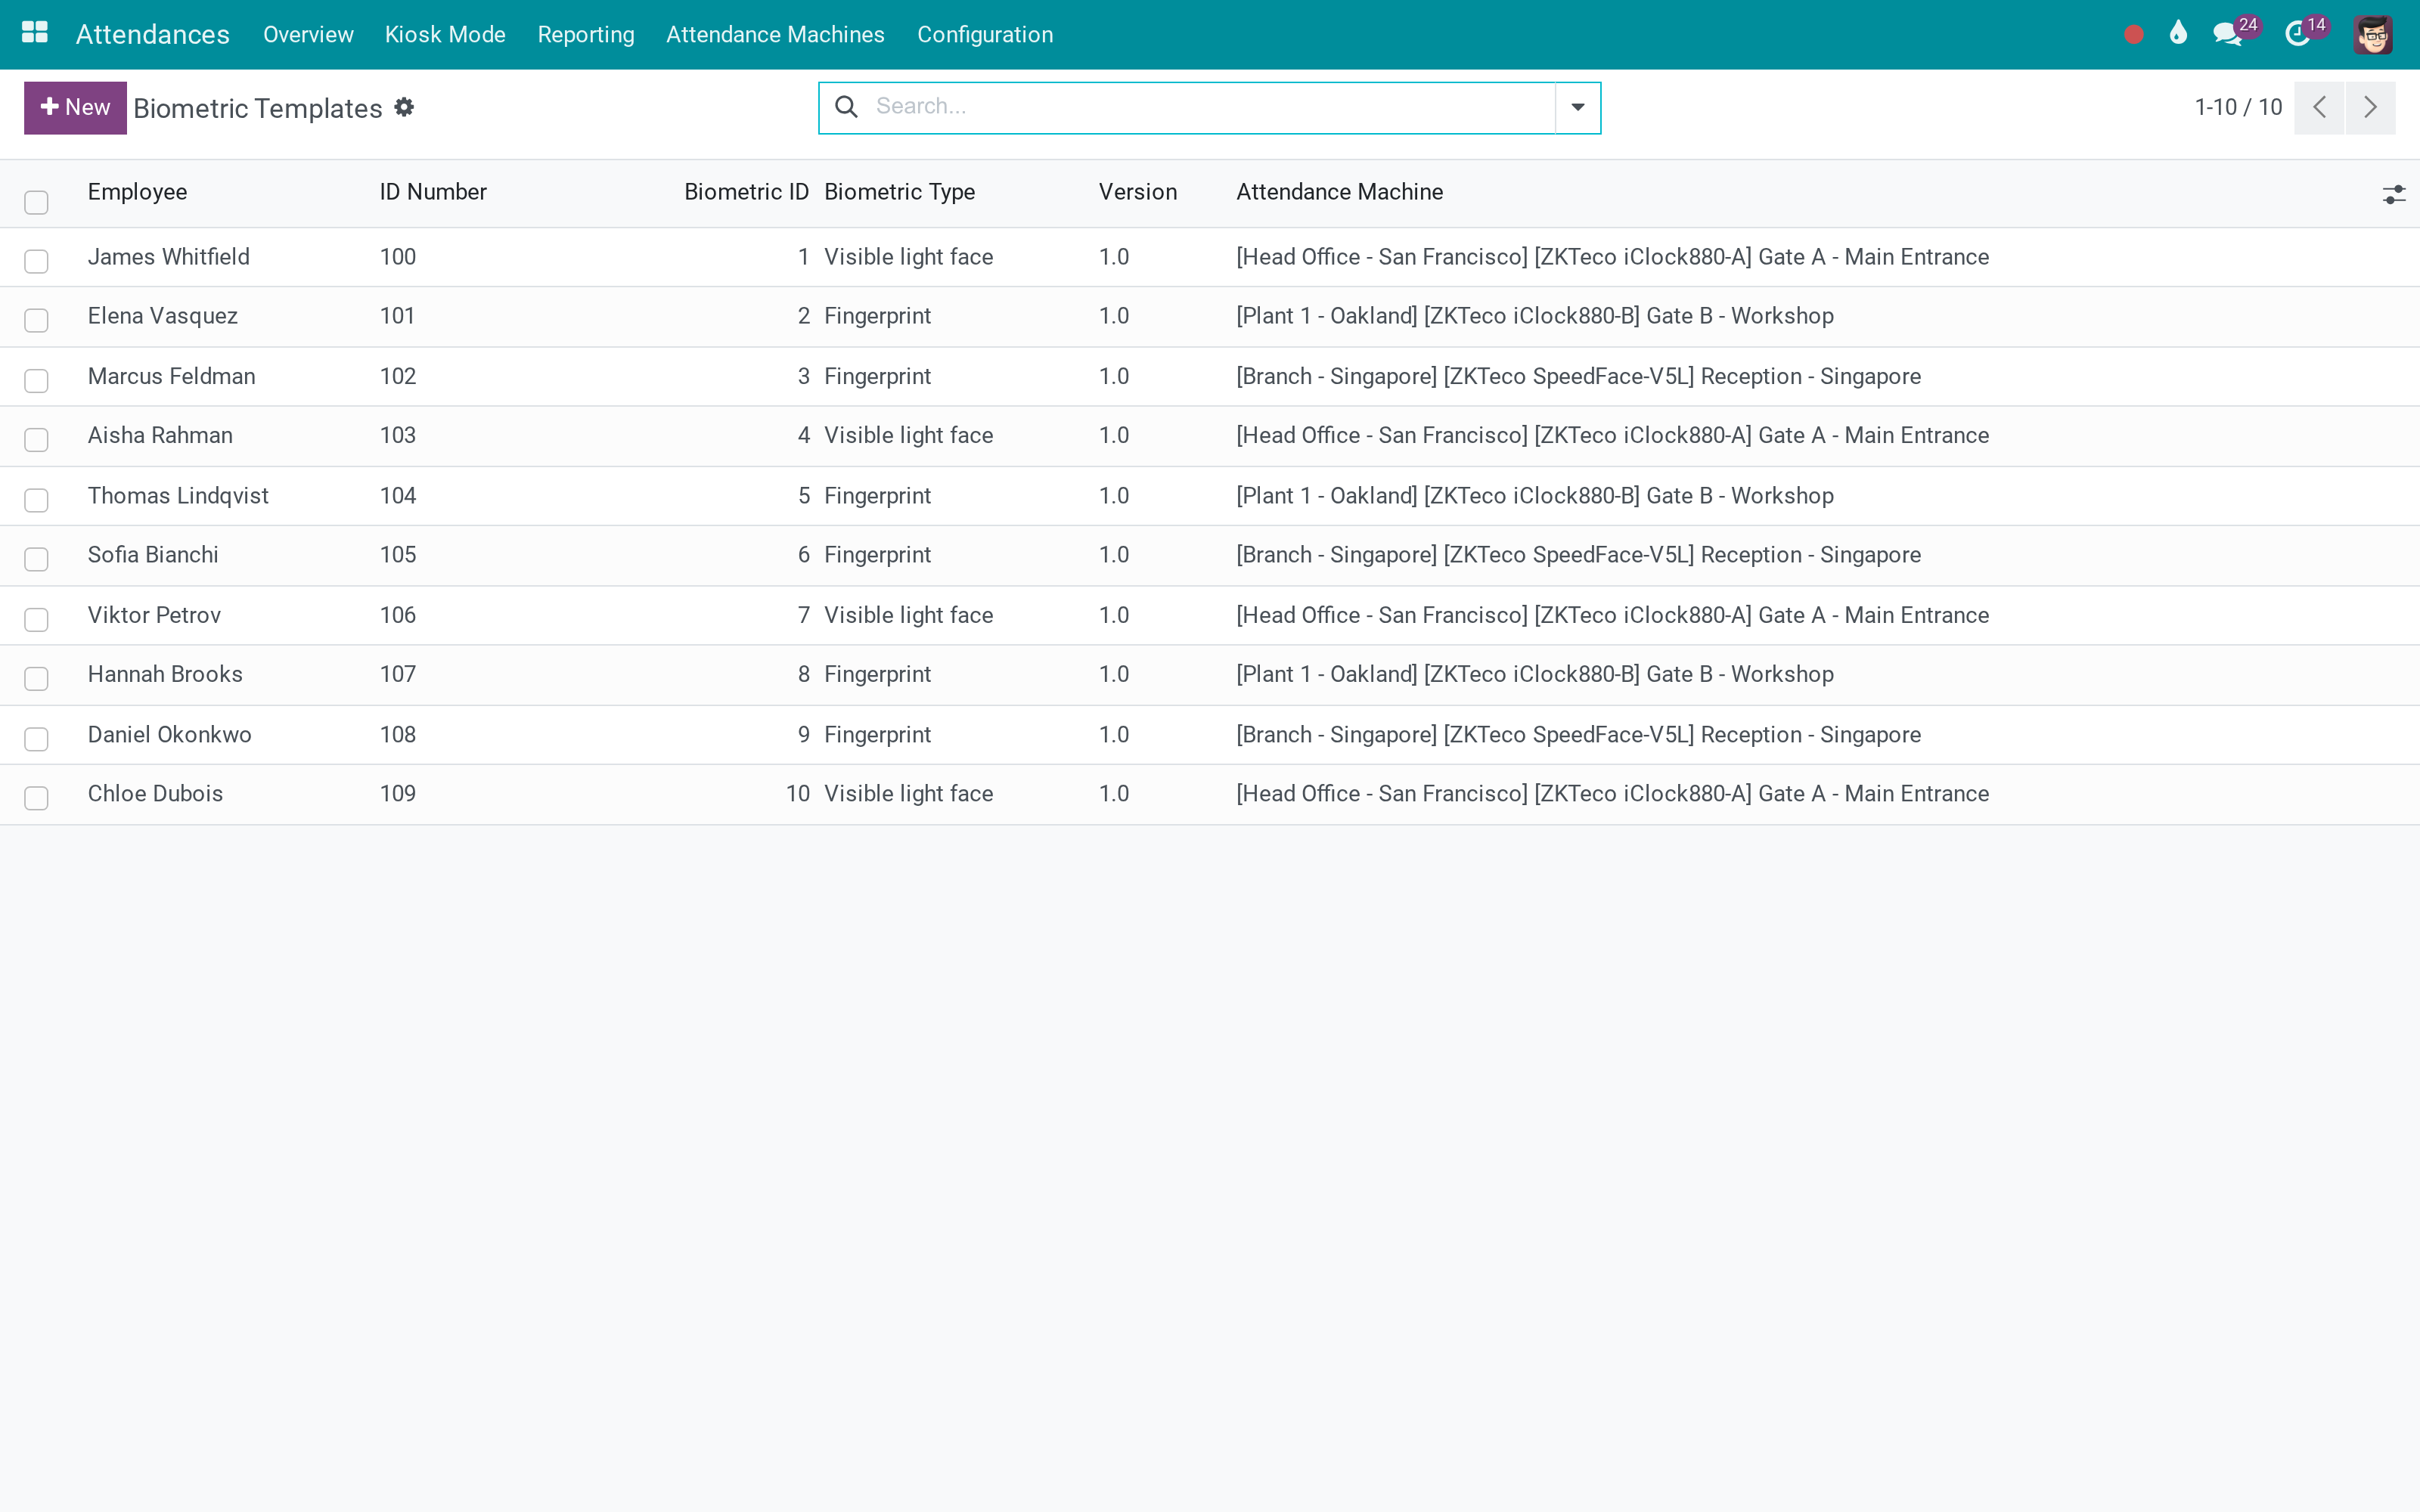
Task: Open the conversations icon with 24 badge
Action: point(2227,34)
